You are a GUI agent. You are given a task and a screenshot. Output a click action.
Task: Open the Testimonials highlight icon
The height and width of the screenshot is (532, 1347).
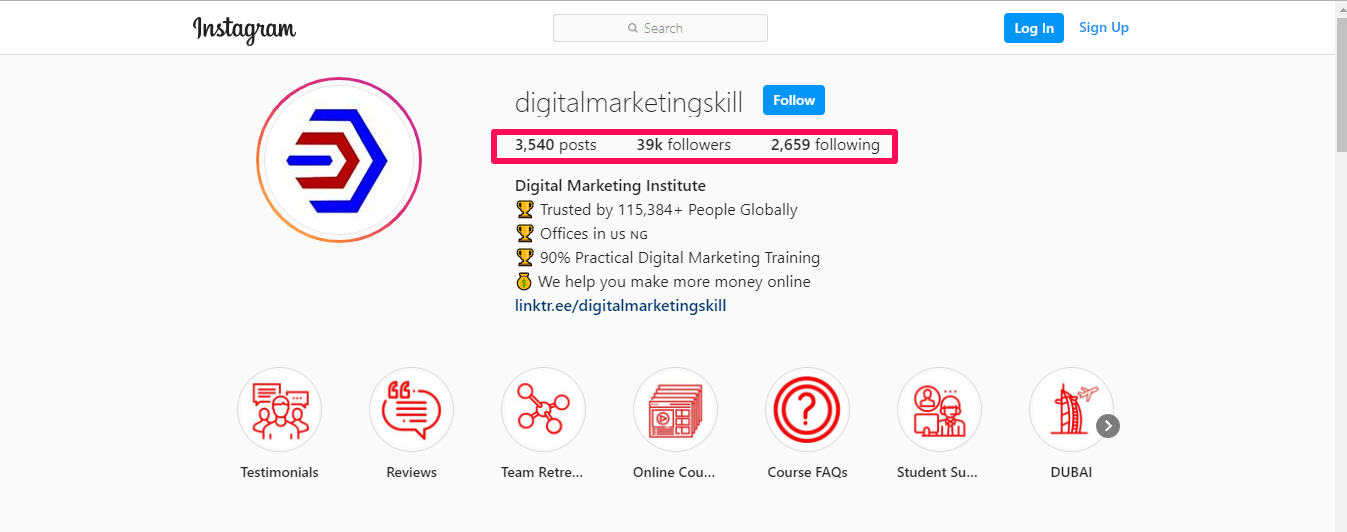[x=279, y=410]
